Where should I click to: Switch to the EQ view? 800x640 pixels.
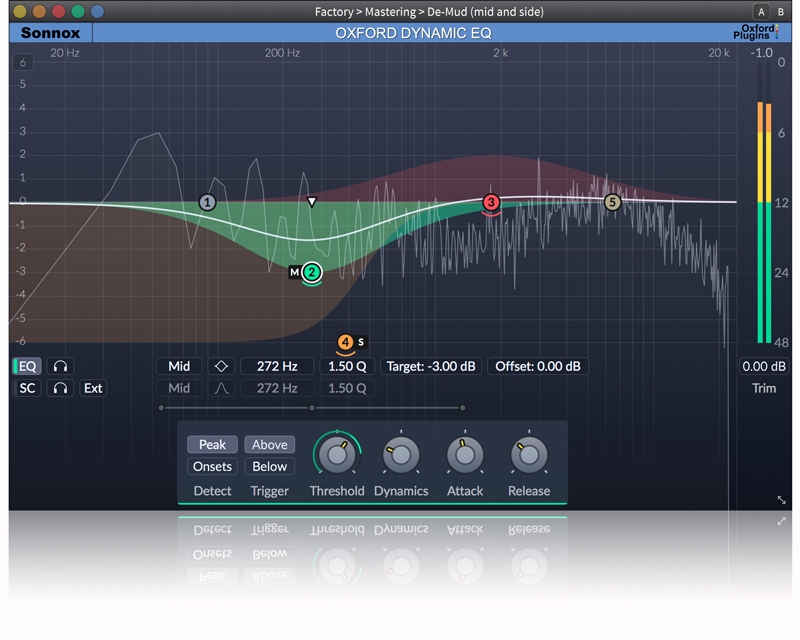point(27,366)
